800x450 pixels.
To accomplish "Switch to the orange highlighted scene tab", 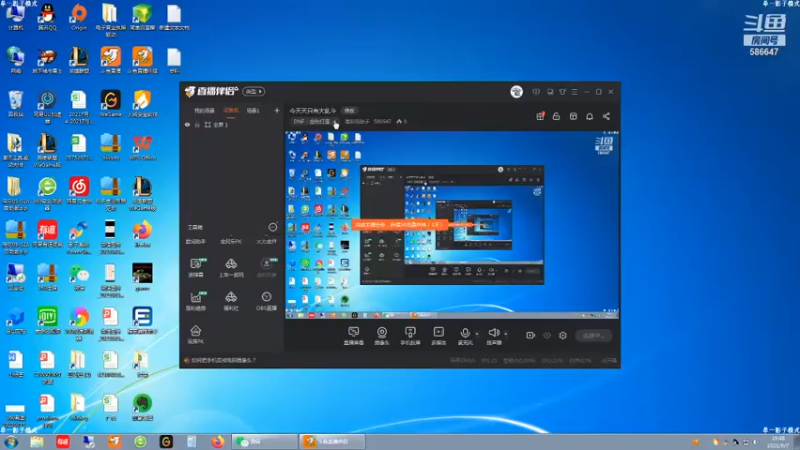I will [231, 111].
